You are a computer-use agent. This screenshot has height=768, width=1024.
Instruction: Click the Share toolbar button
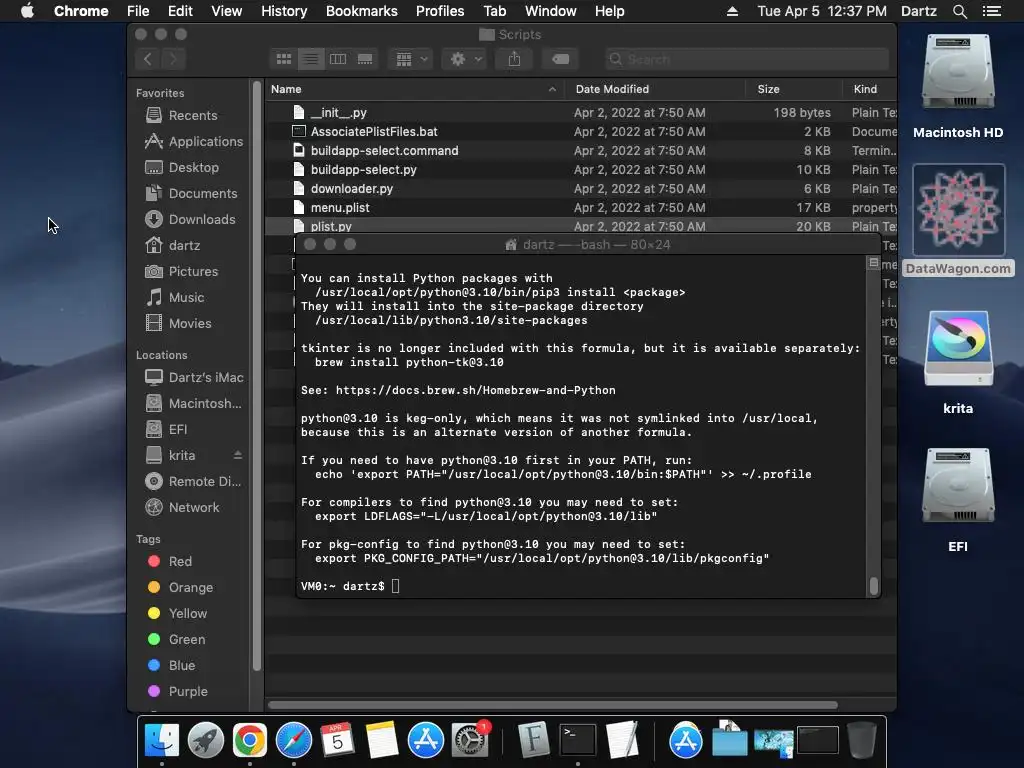click(515, 59)
